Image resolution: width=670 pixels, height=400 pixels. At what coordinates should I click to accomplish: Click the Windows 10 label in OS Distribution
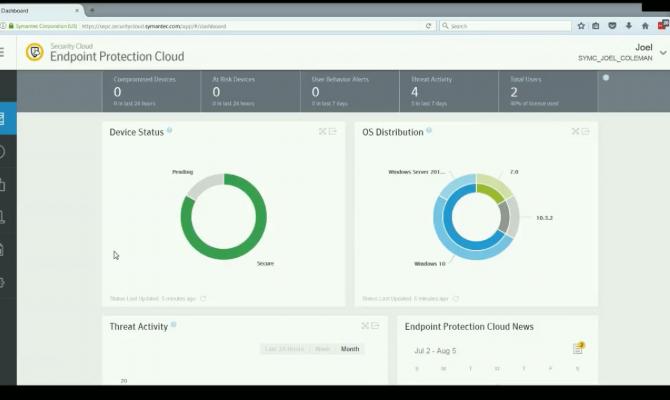430,264
